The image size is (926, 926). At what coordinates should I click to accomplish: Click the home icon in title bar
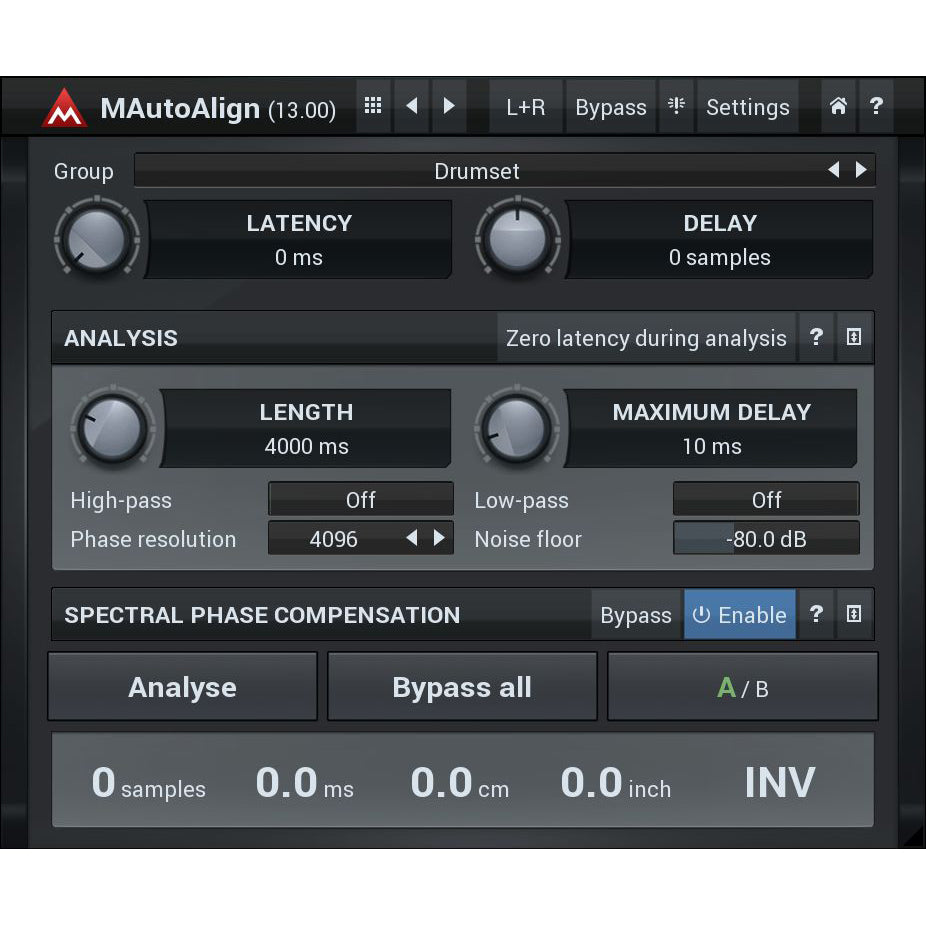838,107
